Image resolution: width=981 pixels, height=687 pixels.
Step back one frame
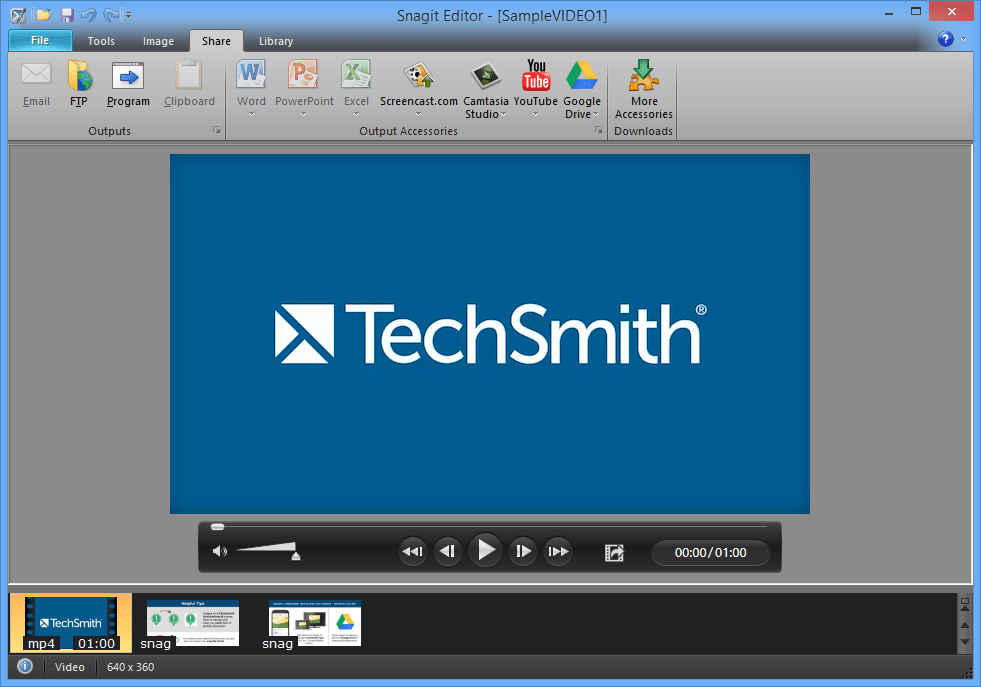[x=447, y=551]
